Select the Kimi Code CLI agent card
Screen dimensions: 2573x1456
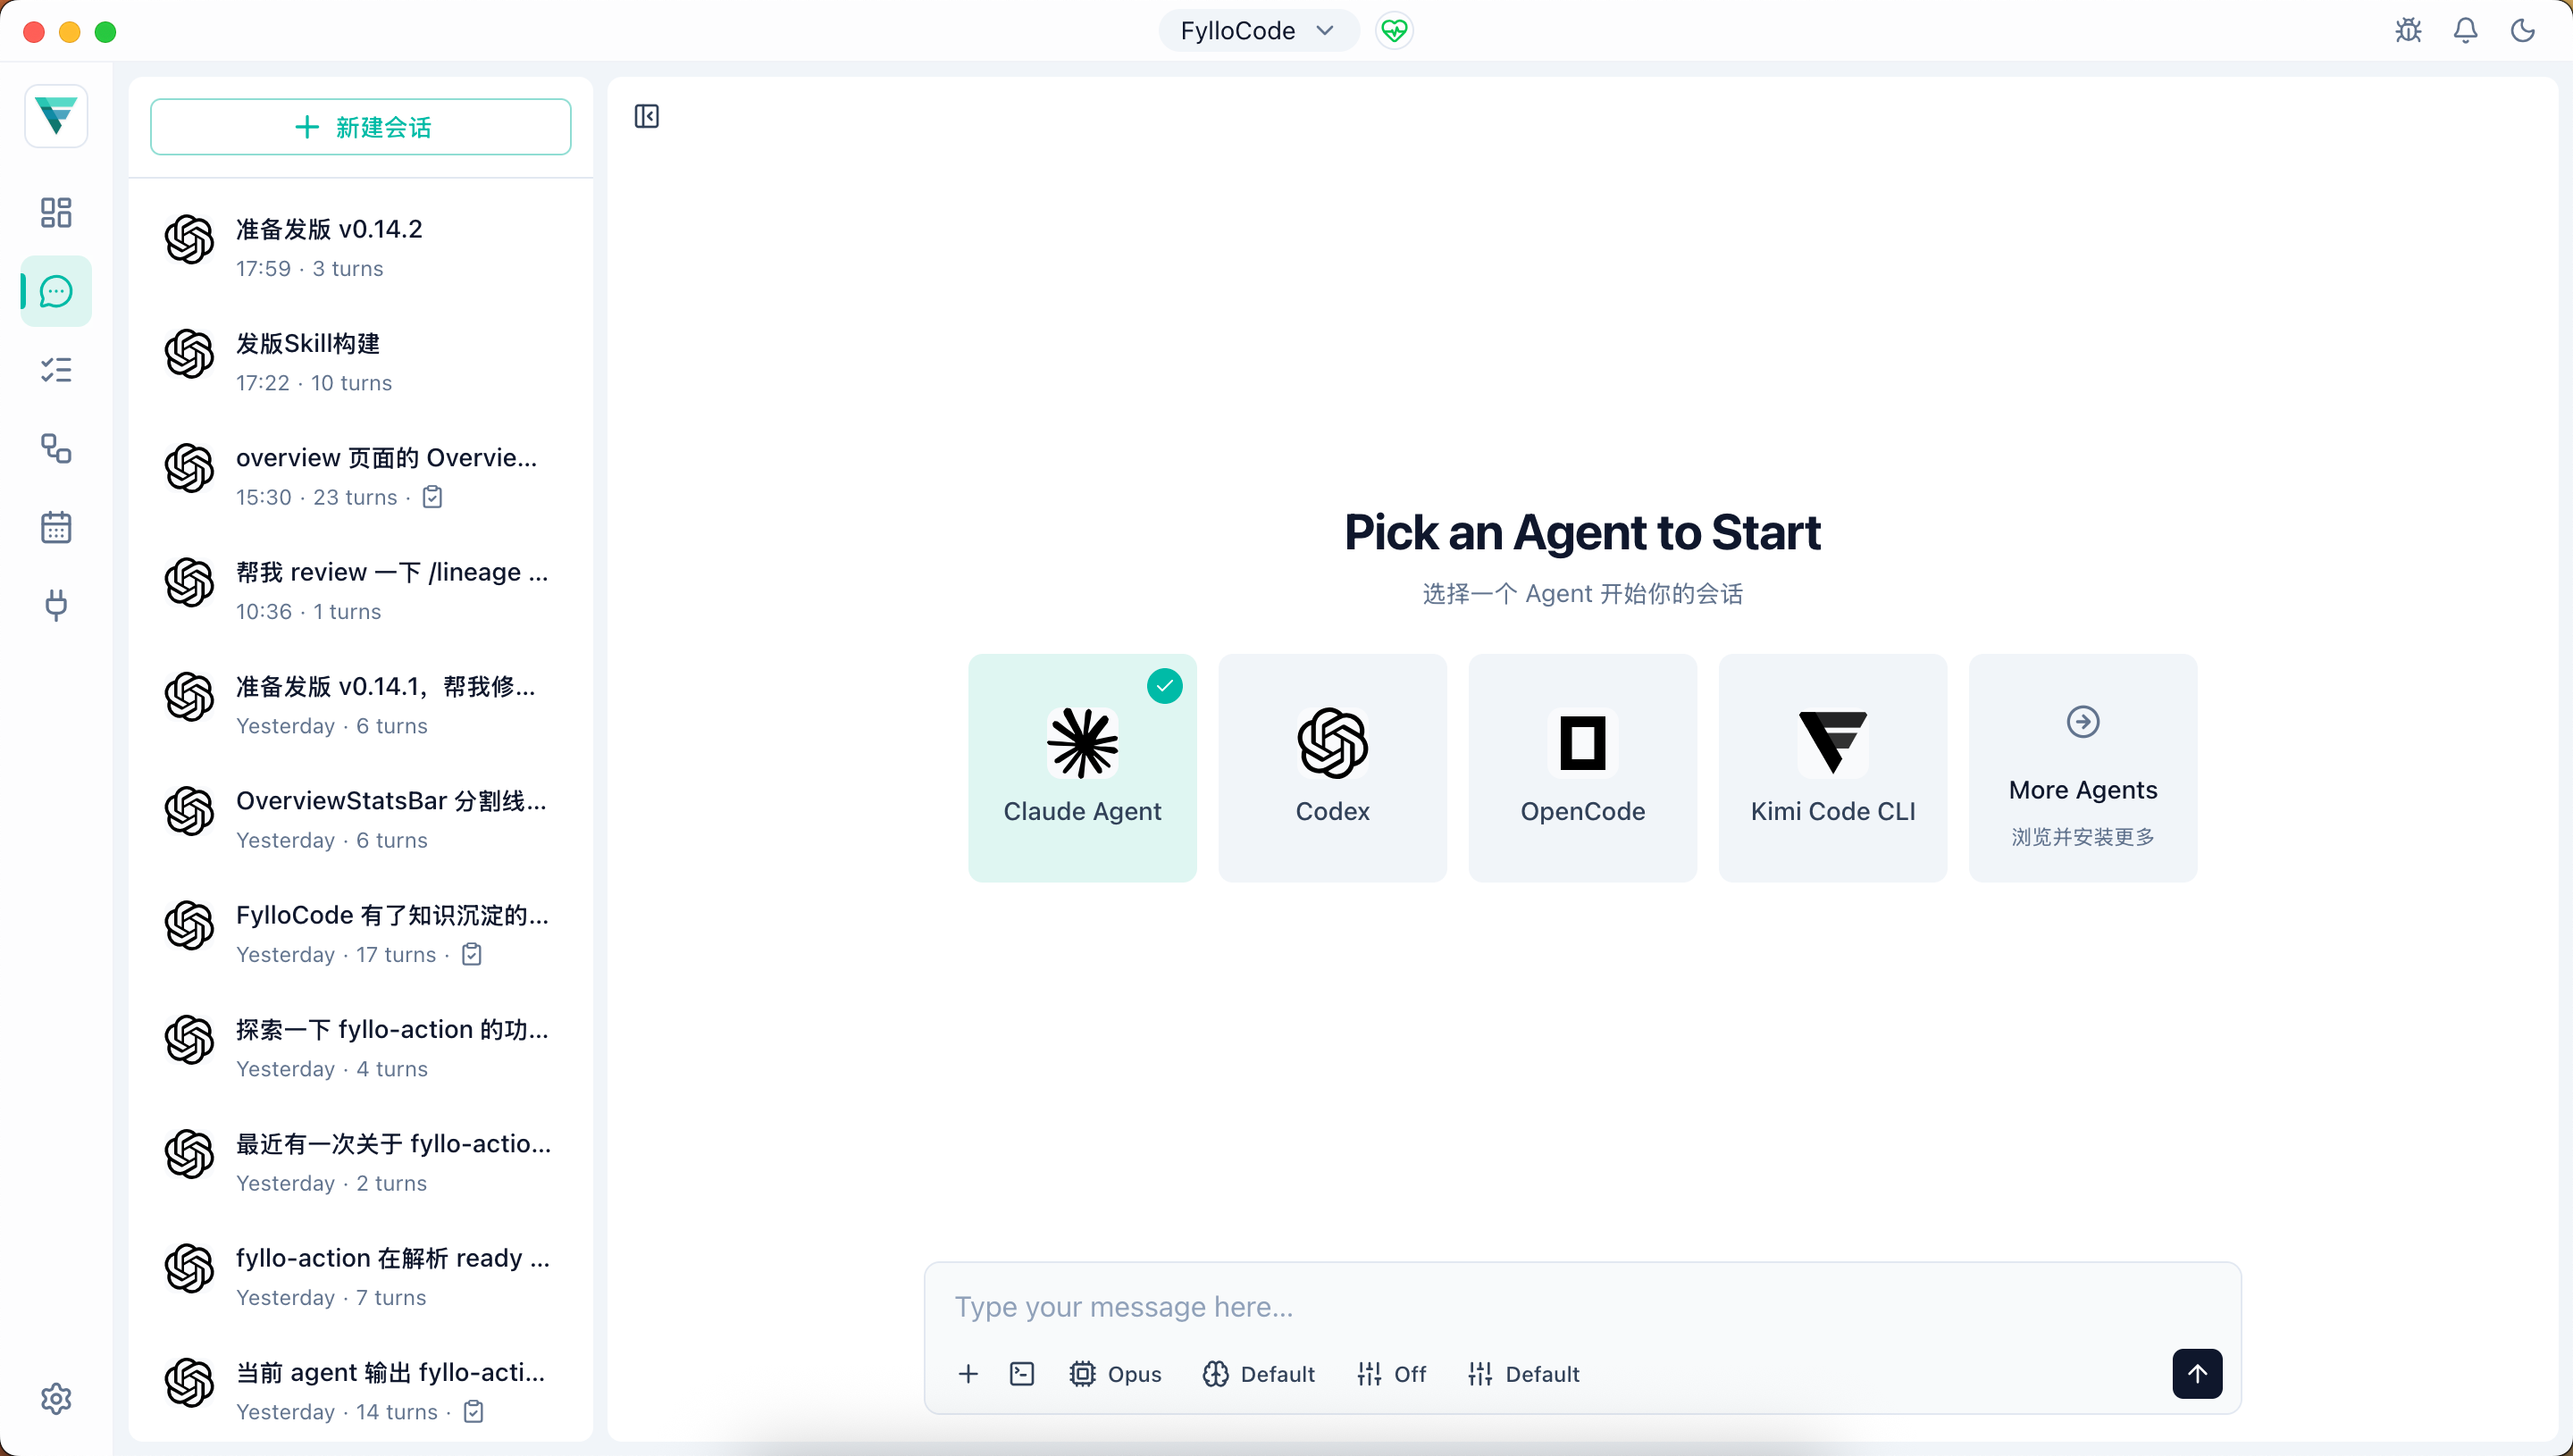click(1832, 768)
